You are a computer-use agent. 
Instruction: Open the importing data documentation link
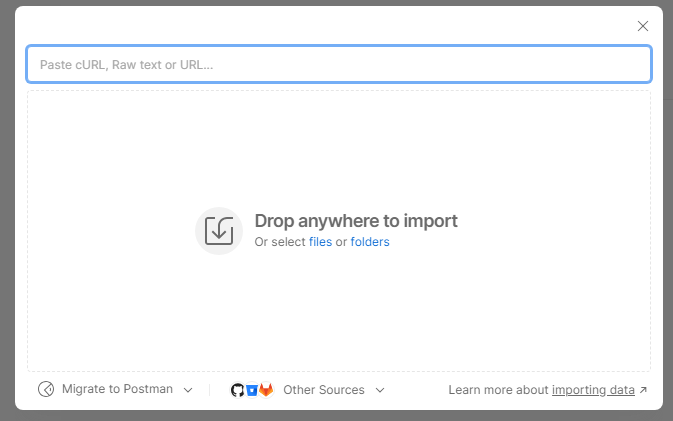click(x=593, y=390)
